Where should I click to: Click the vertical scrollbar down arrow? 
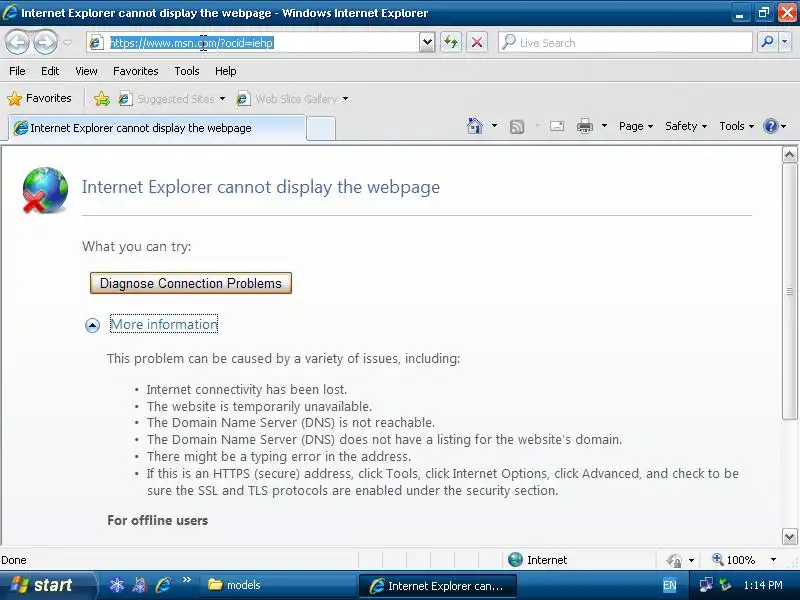pyautogui.click(x=789, y=536)
